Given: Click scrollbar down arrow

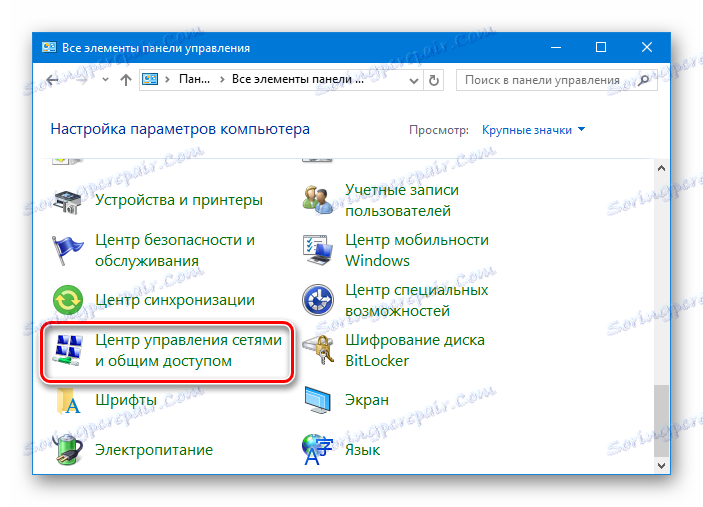Looking at the screenshot, I should pos(661,466).
